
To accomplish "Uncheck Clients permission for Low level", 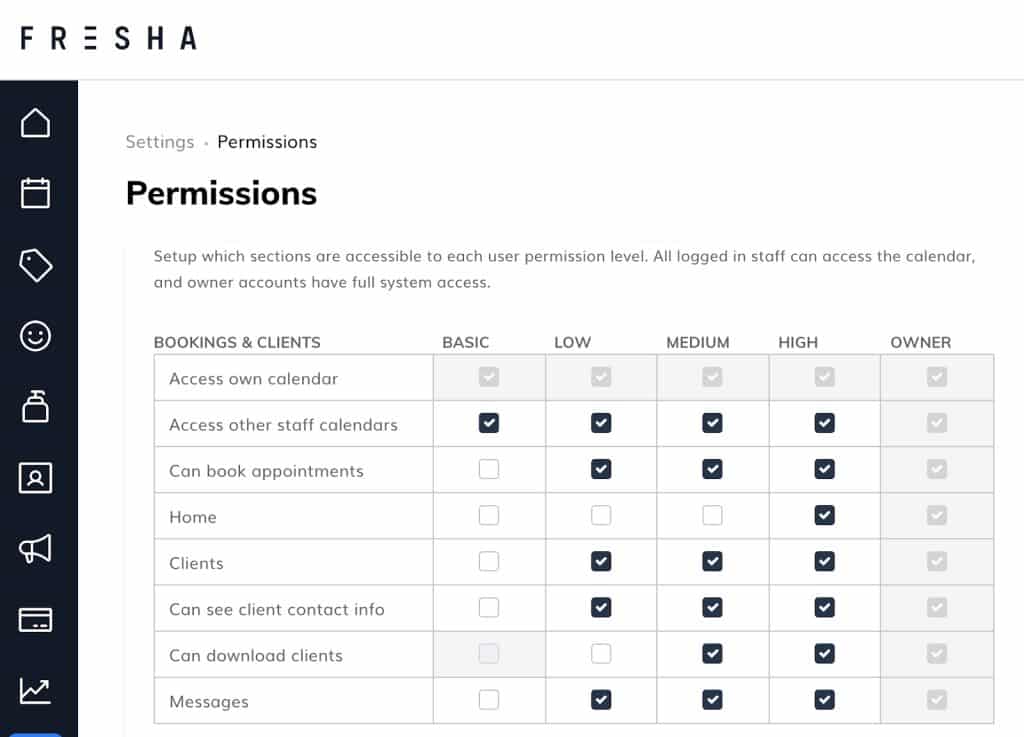I will [601, 561].
